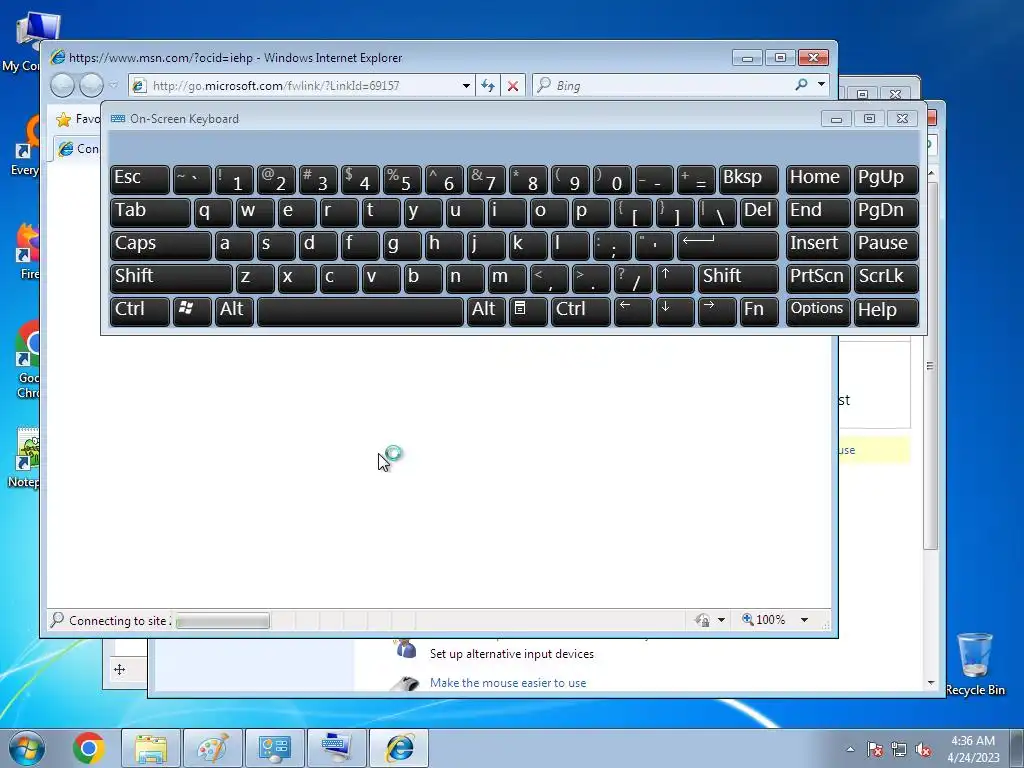Image resolution: width=1024 pixels, height=768 pixels.
Task: Click 'Set up alternative input devices' text
Action: pyautogui.click(x=511, y=654)
